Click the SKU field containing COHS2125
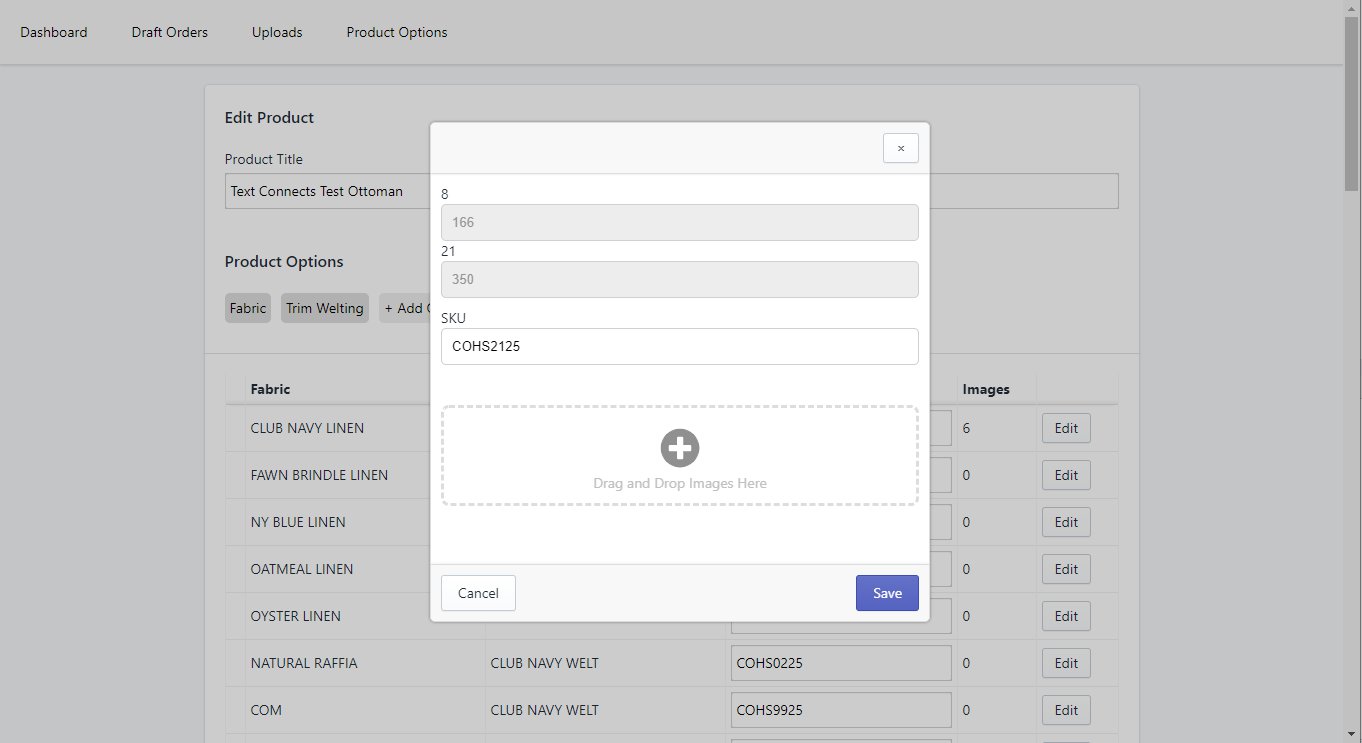This screenshot has height=743, width=1362. pyautogui.click(x=679, y=347)
